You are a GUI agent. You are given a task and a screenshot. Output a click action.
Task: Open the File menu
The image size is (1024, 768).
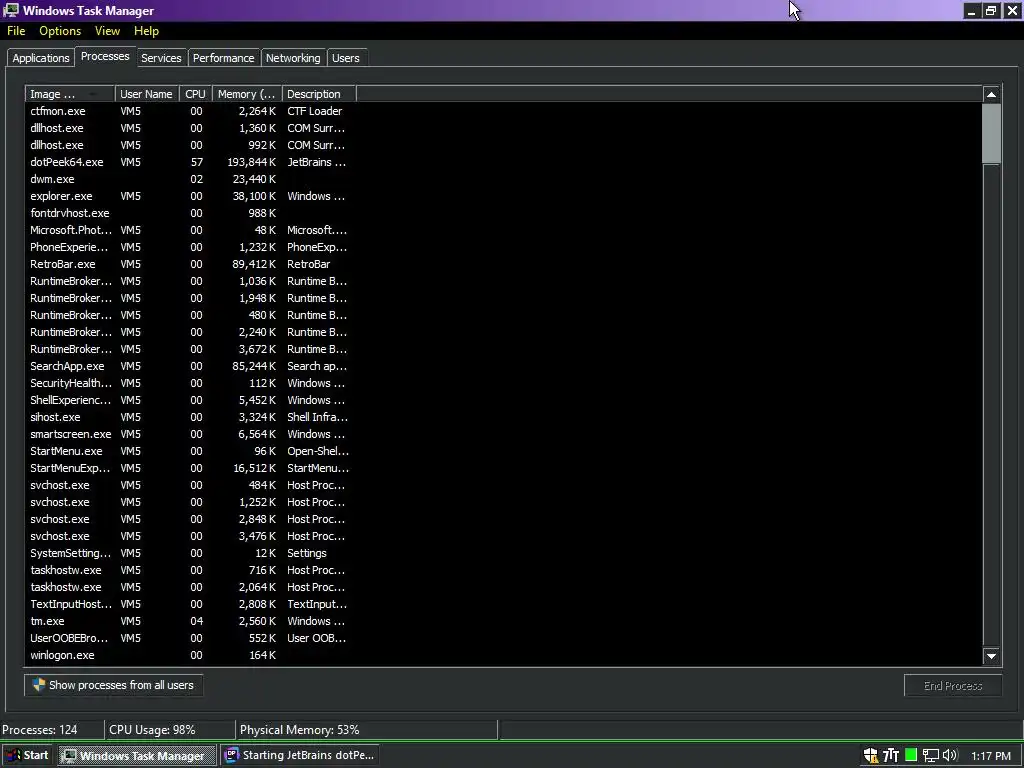pos(16,31)
